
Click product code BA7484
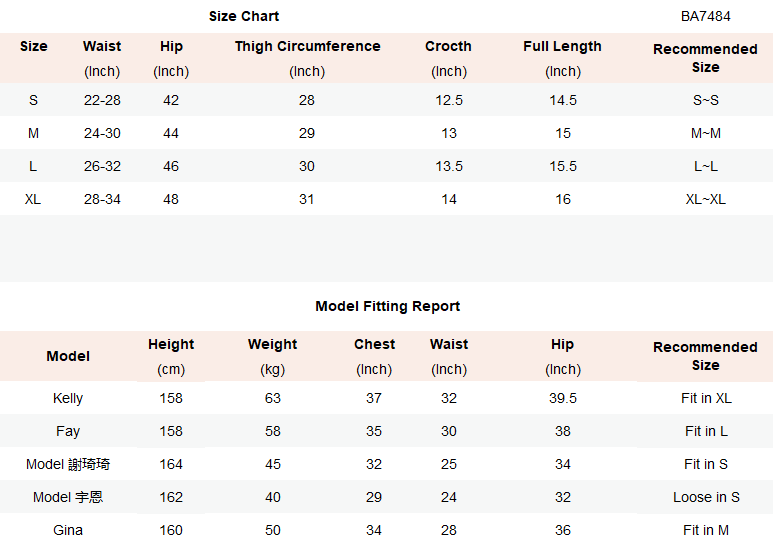point(705,16)
